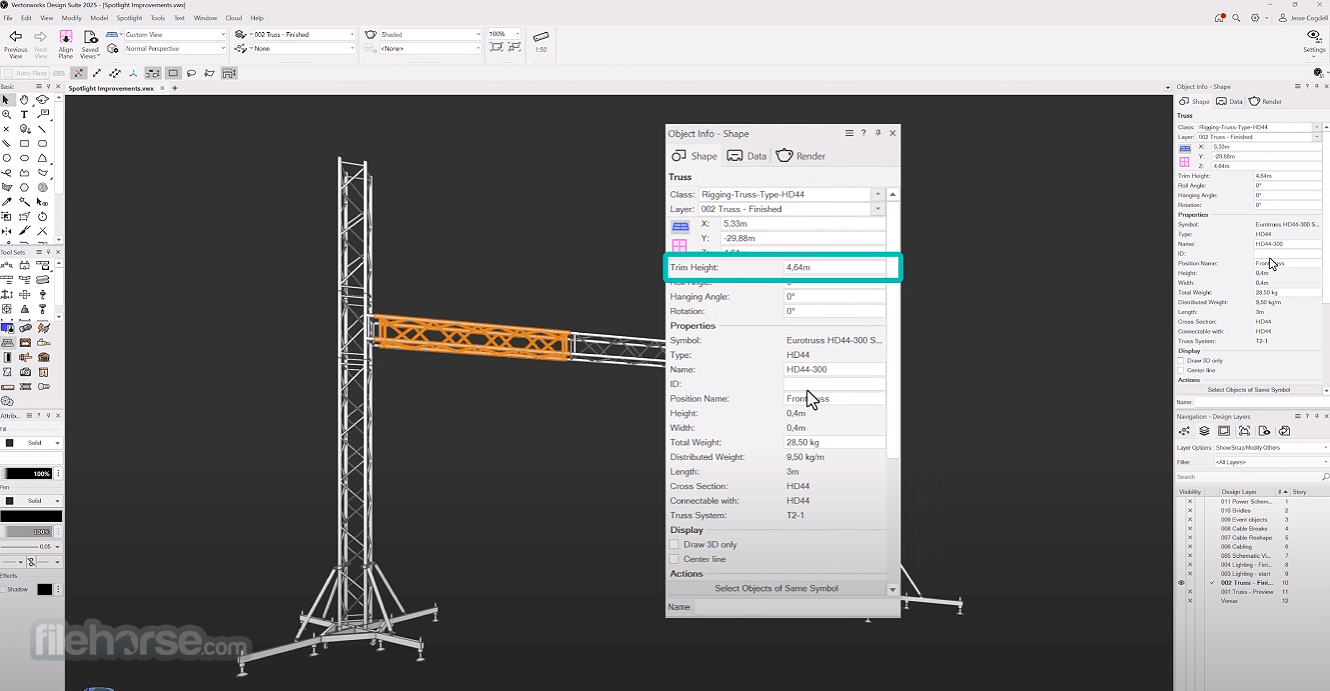Expand the Rigging-Truss-Type-HD44 class dropdown

click(878, 194)
